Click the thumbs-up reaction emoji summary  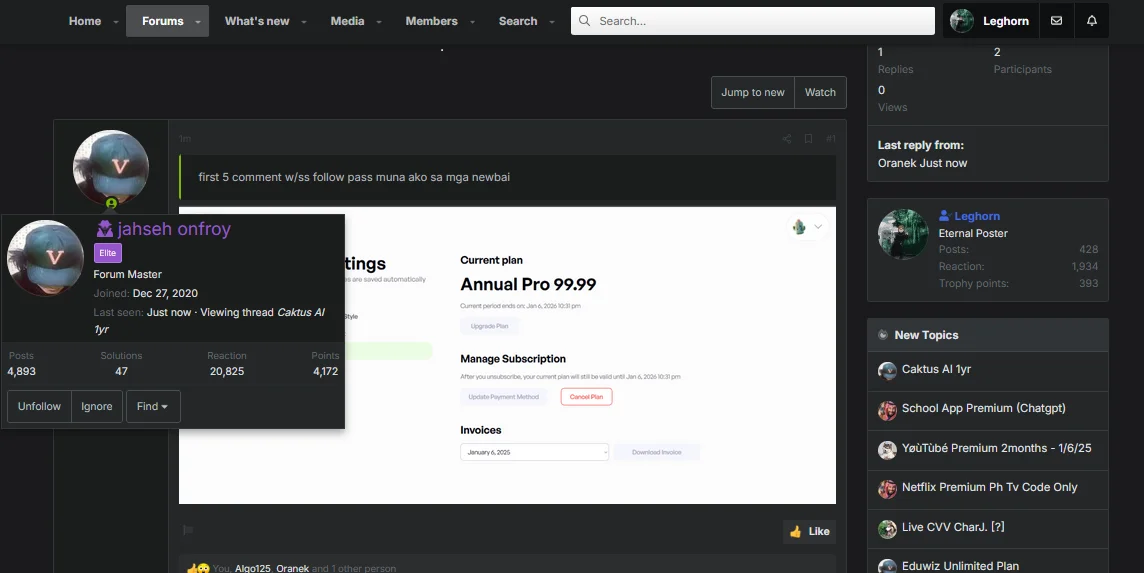pos(198,568)
